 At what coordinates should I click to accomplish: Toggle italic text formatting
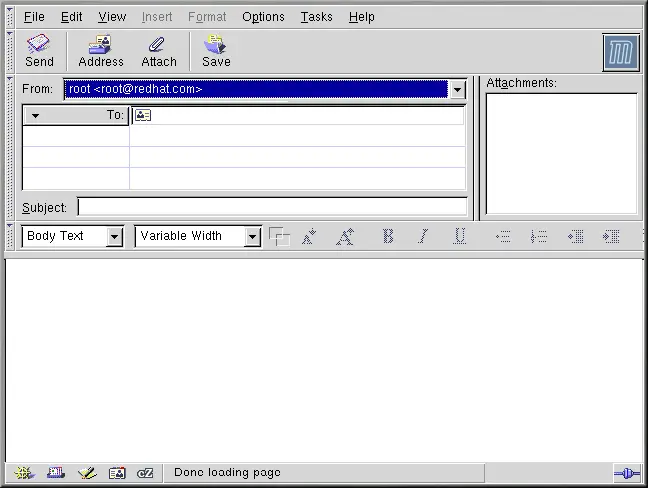pos(423,237)
